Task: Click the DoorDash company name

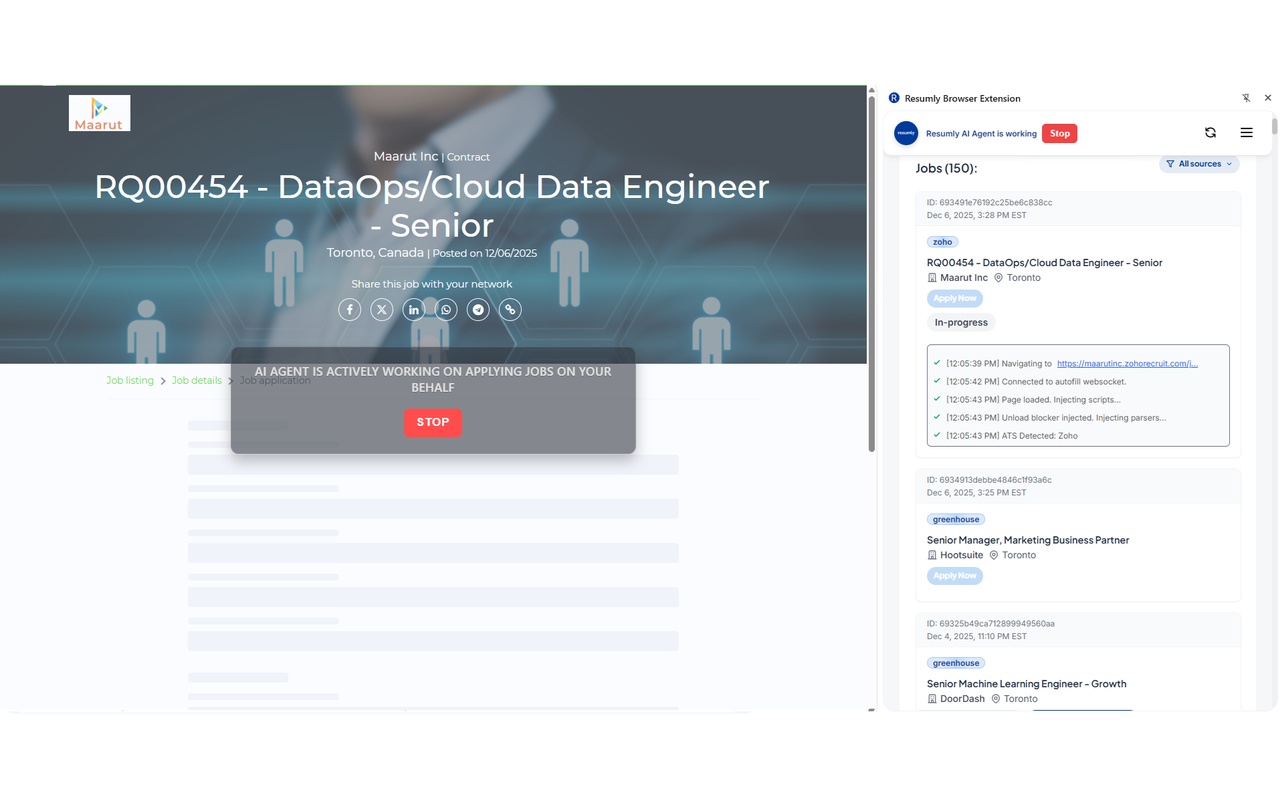Action: pos(962,699)
